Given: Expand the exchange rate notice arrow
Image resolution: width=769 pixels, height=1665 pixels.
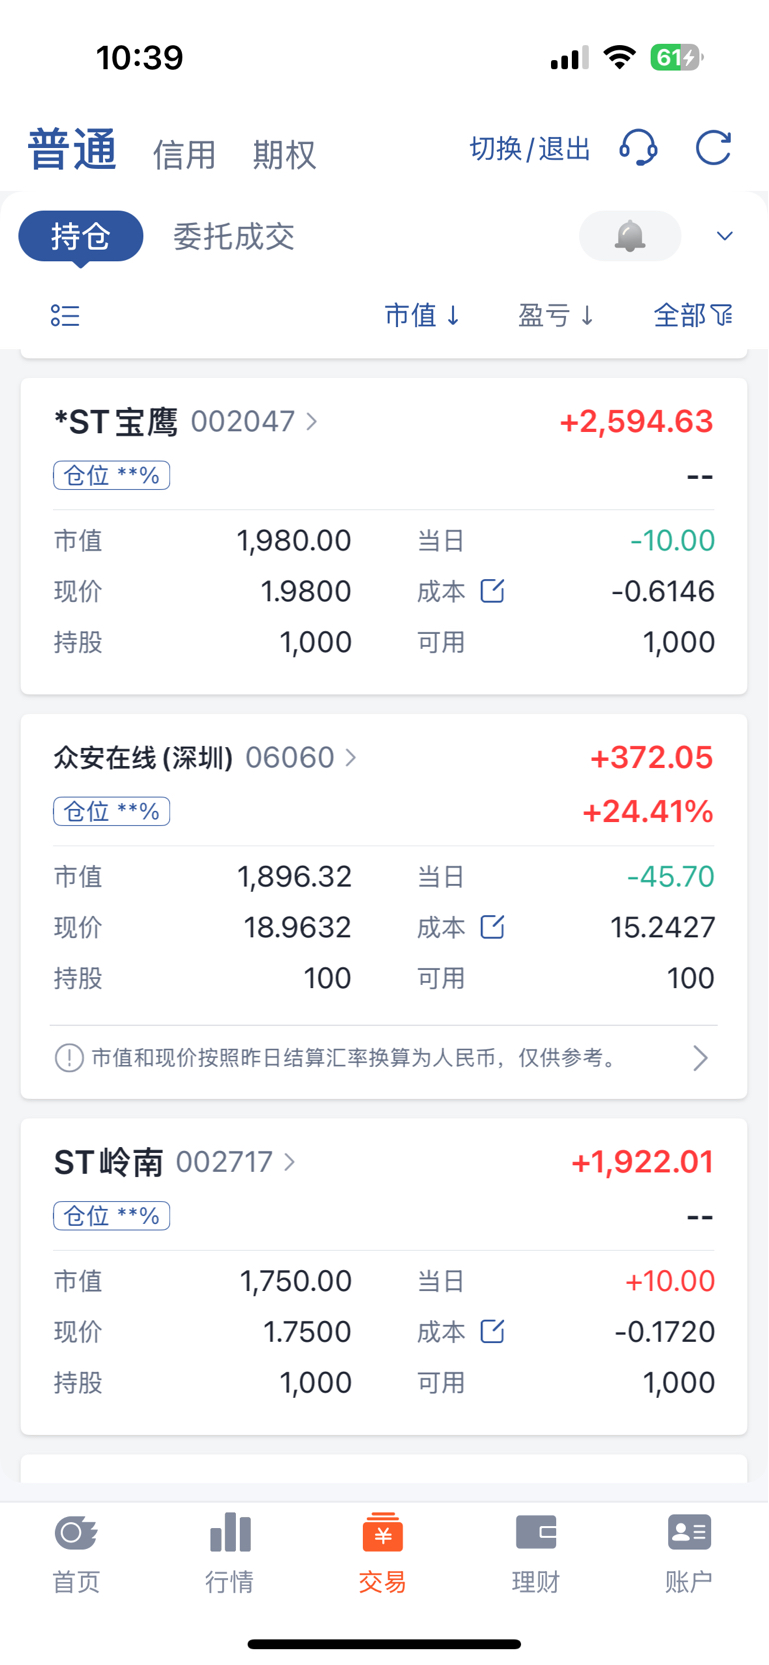Looking at the screenshot, I should pos(700,1058).
